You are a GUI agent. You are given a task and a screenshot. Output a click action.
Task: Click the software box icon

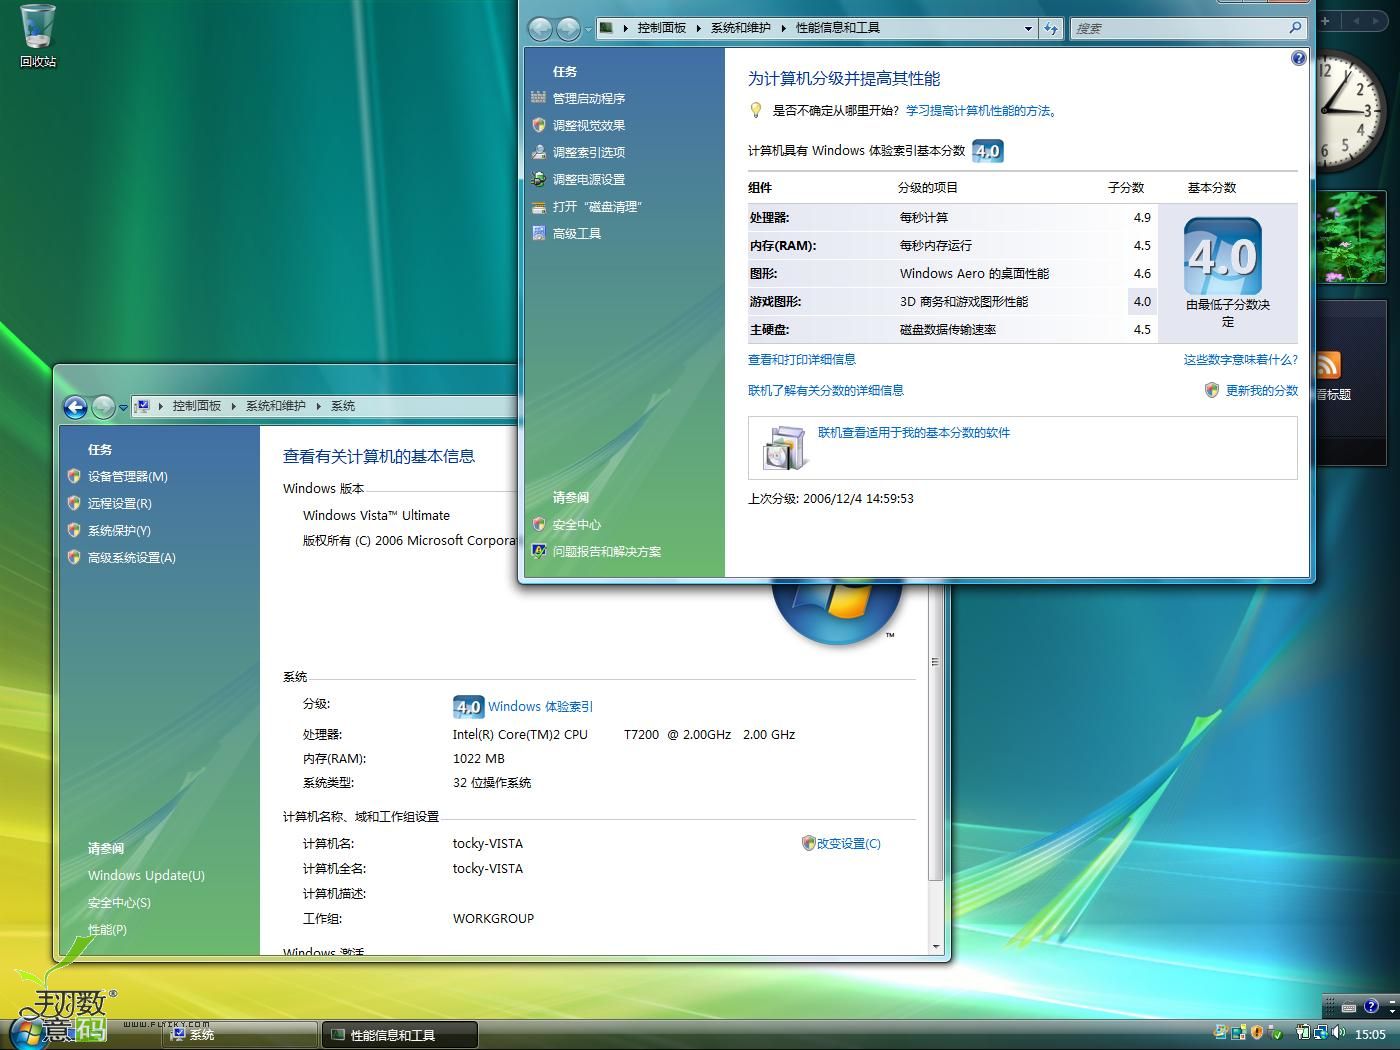[x=784, y=447]
